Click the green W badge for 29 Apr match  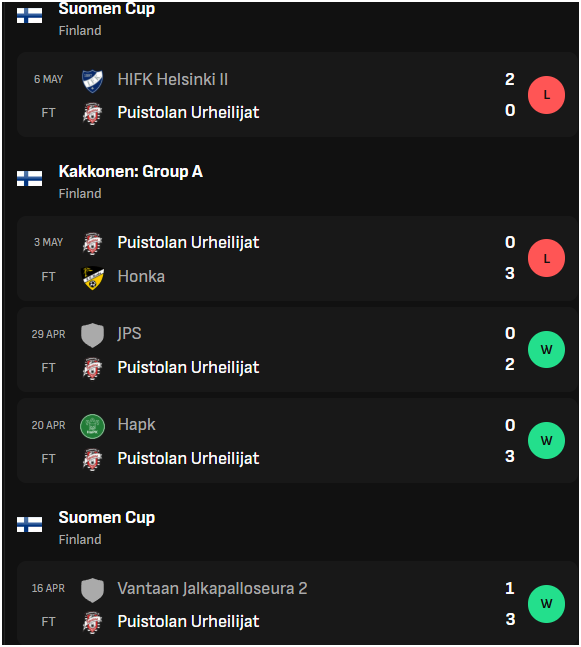point(546,349)
